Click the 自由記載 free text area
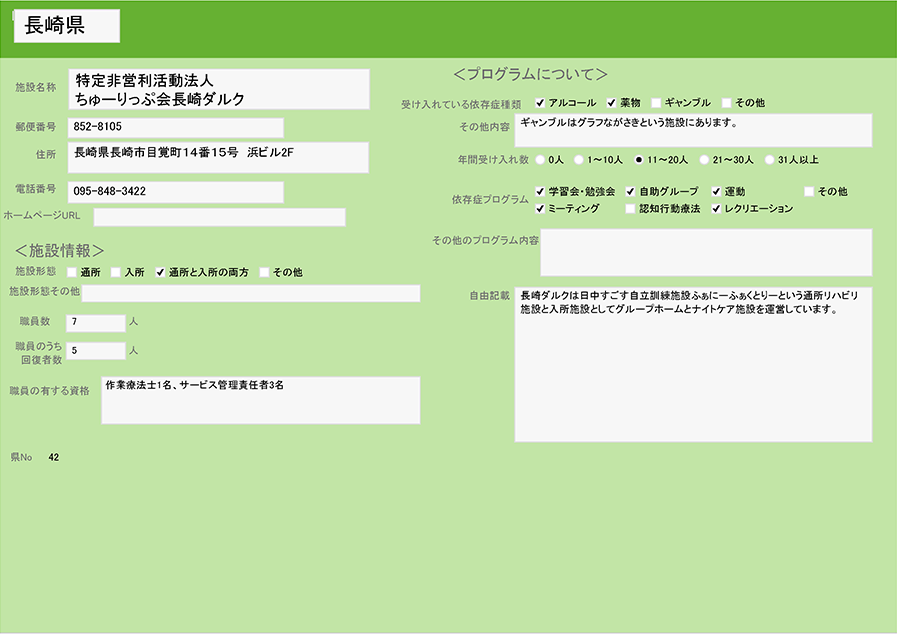The height and width of the screenshot is (634, 897). (693, 365)
